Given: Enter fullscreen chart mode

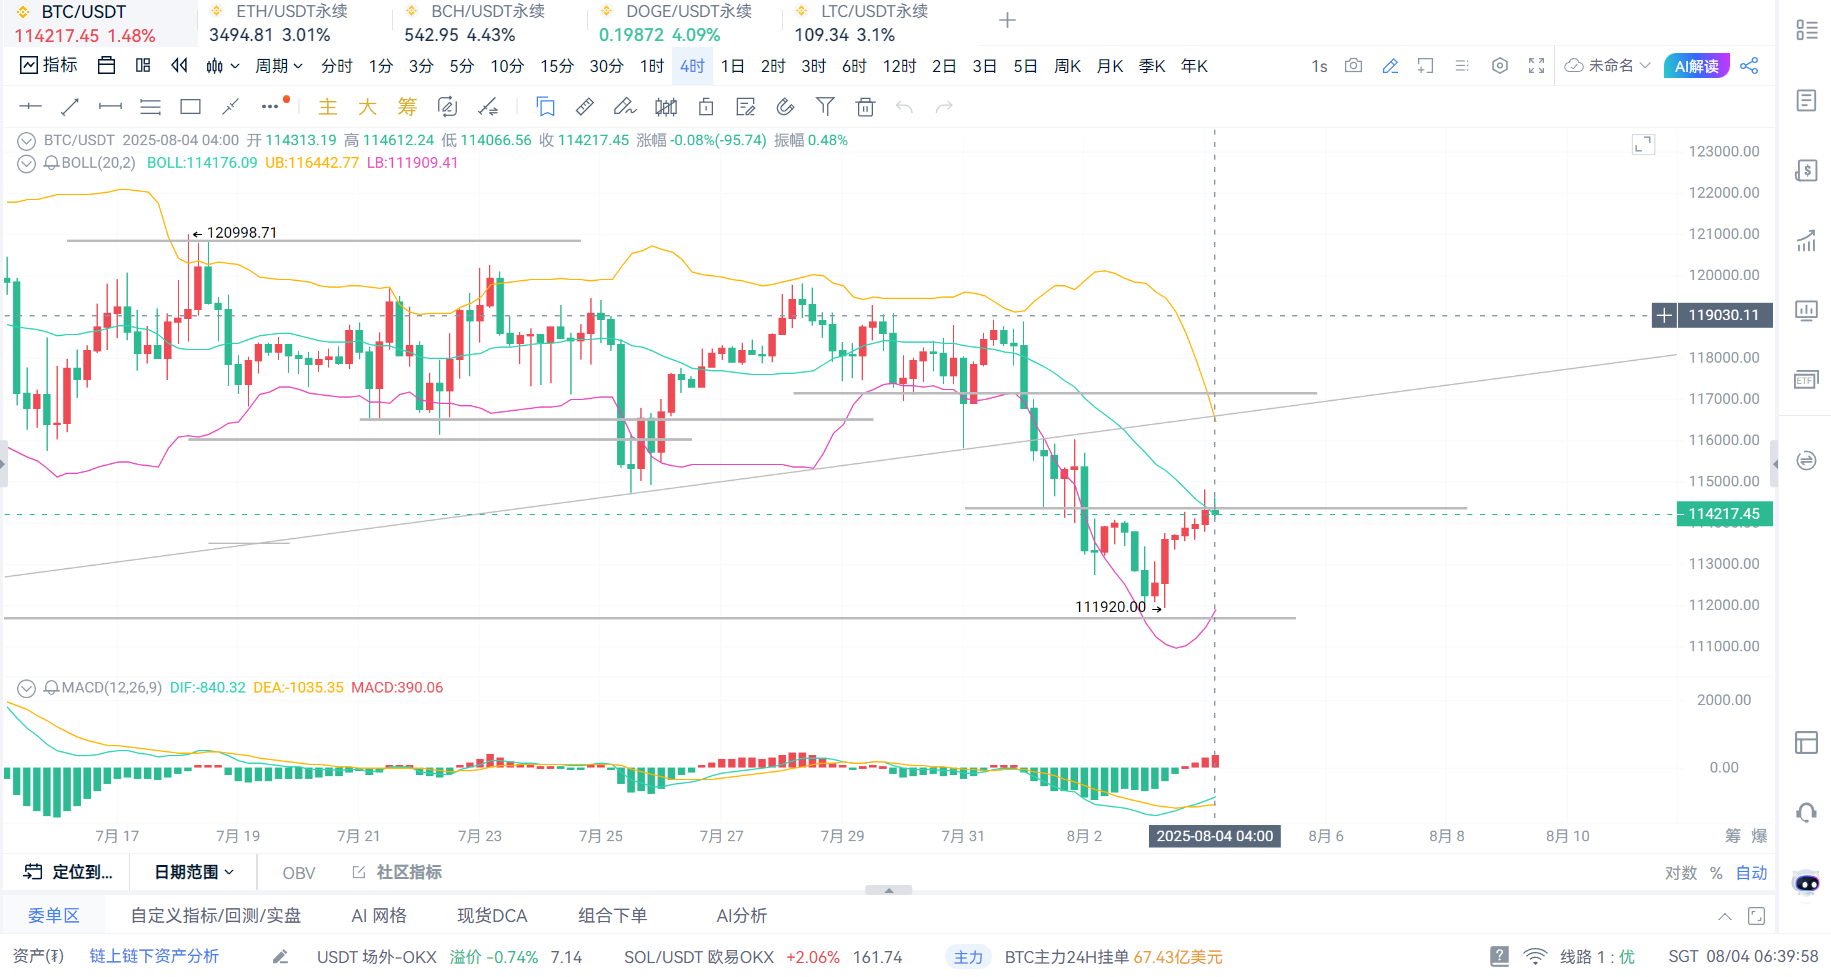Looking at the screenshot, I should [x=1537, y=66].
